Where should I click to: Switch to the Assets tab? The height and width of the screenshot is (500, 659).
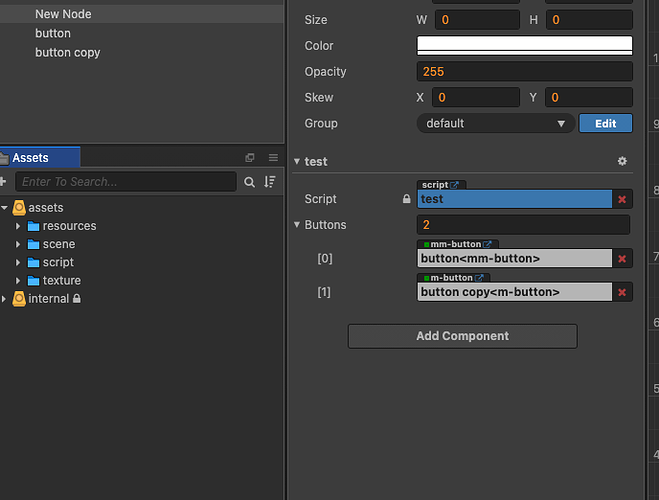pyautogui.click(x=40, y=158)
